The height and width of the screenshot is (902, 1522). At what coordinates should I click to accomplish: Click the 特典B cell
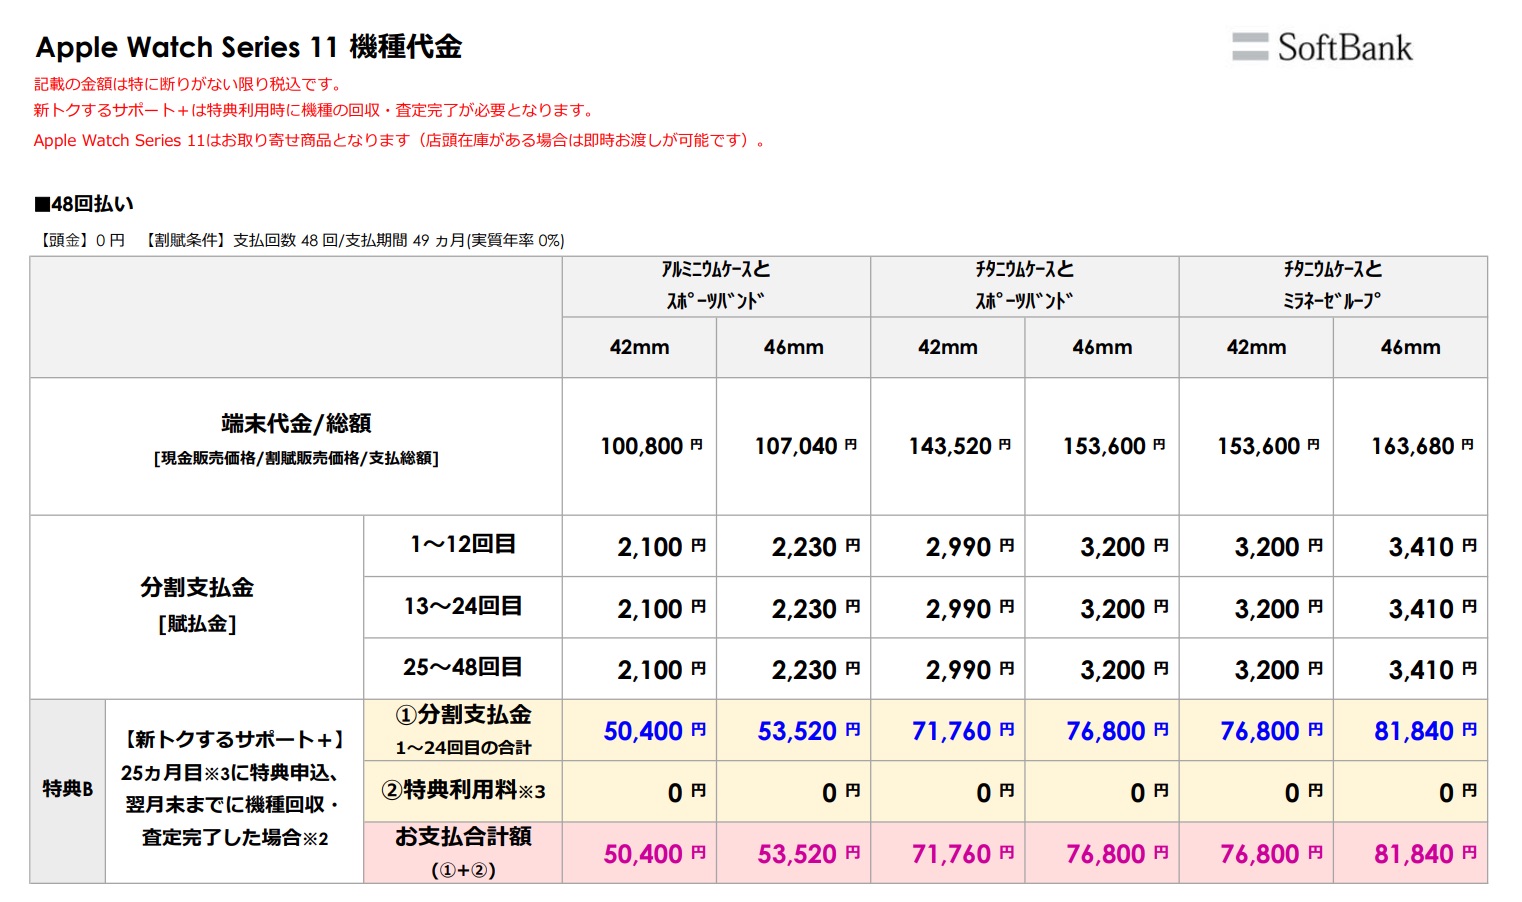(67, 789)
